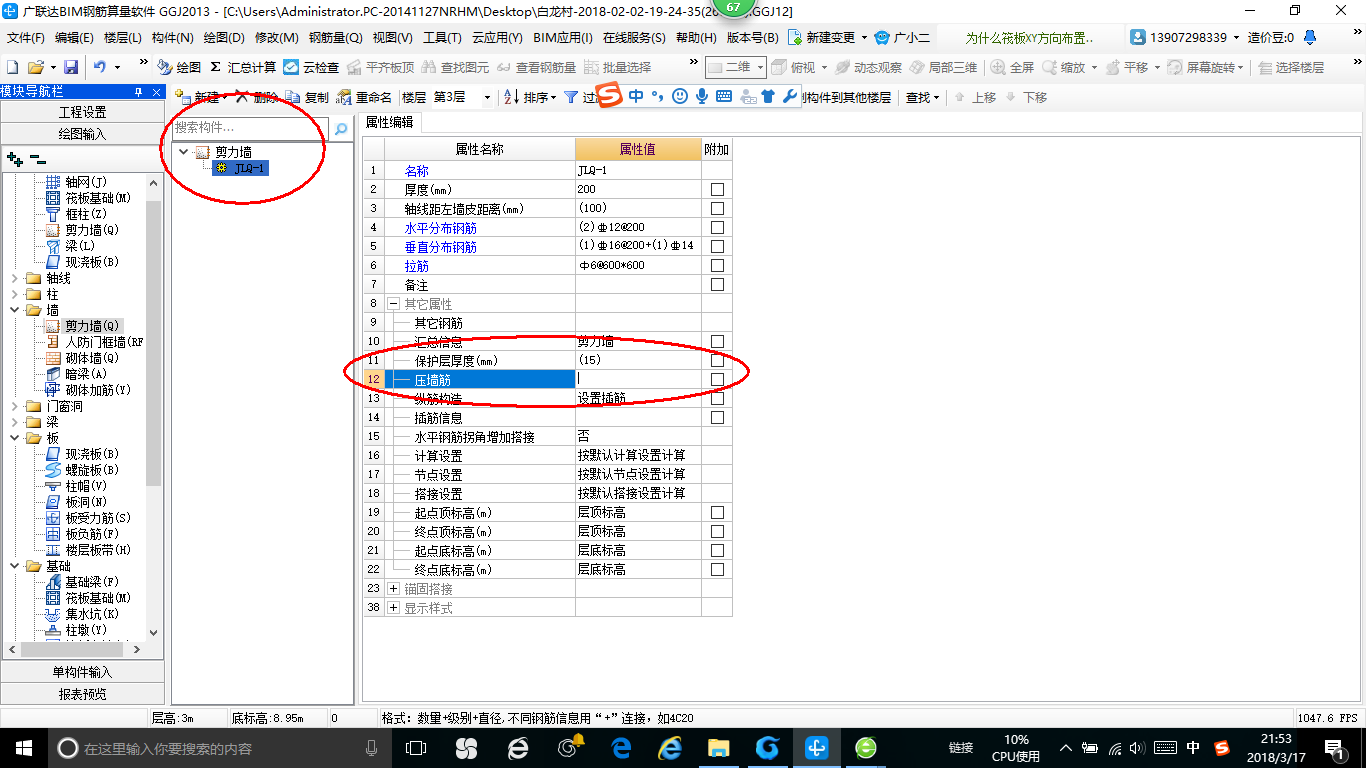Click collapse-all minus icon in navigation panel
1366x768 pixels.
click(x=37, y=159)
